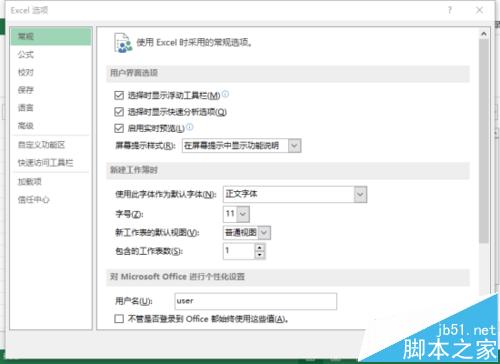Click the 用户名 text field
Screen dimensions: 500x364
tap(256, 301)
